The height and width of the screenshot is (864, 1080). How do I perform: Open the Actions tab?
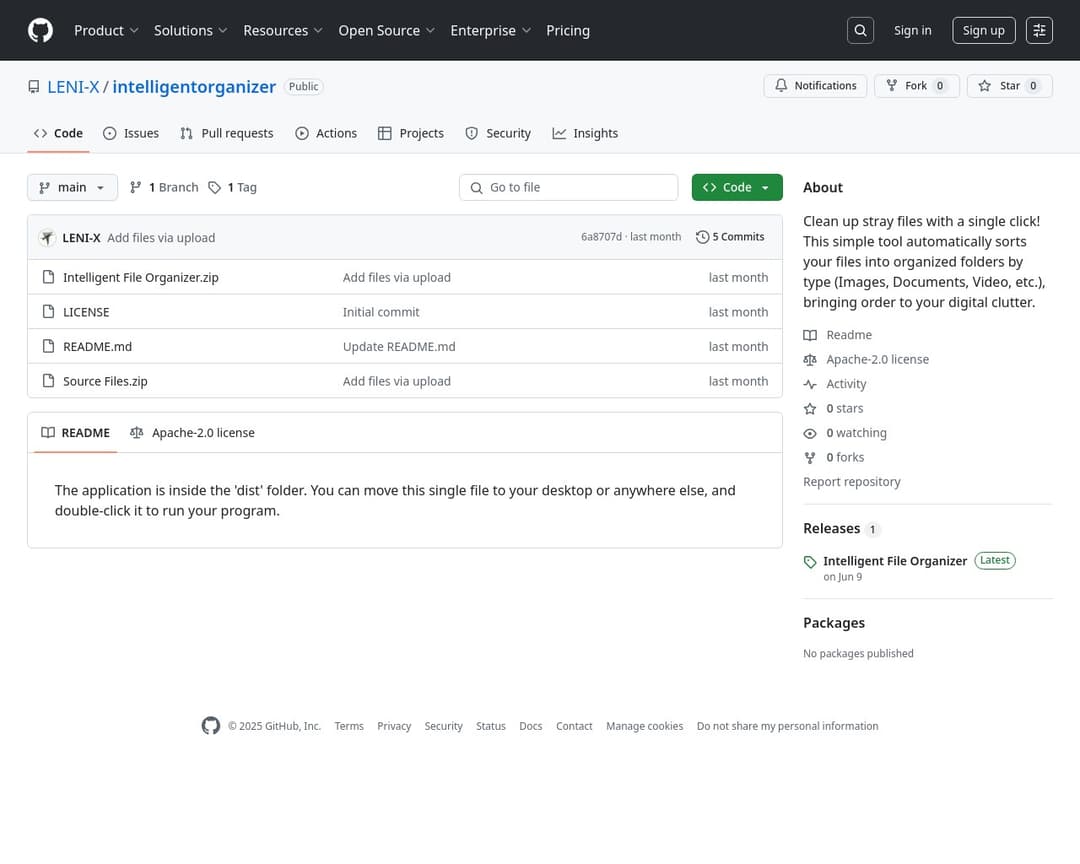click(x=326, y=134)
